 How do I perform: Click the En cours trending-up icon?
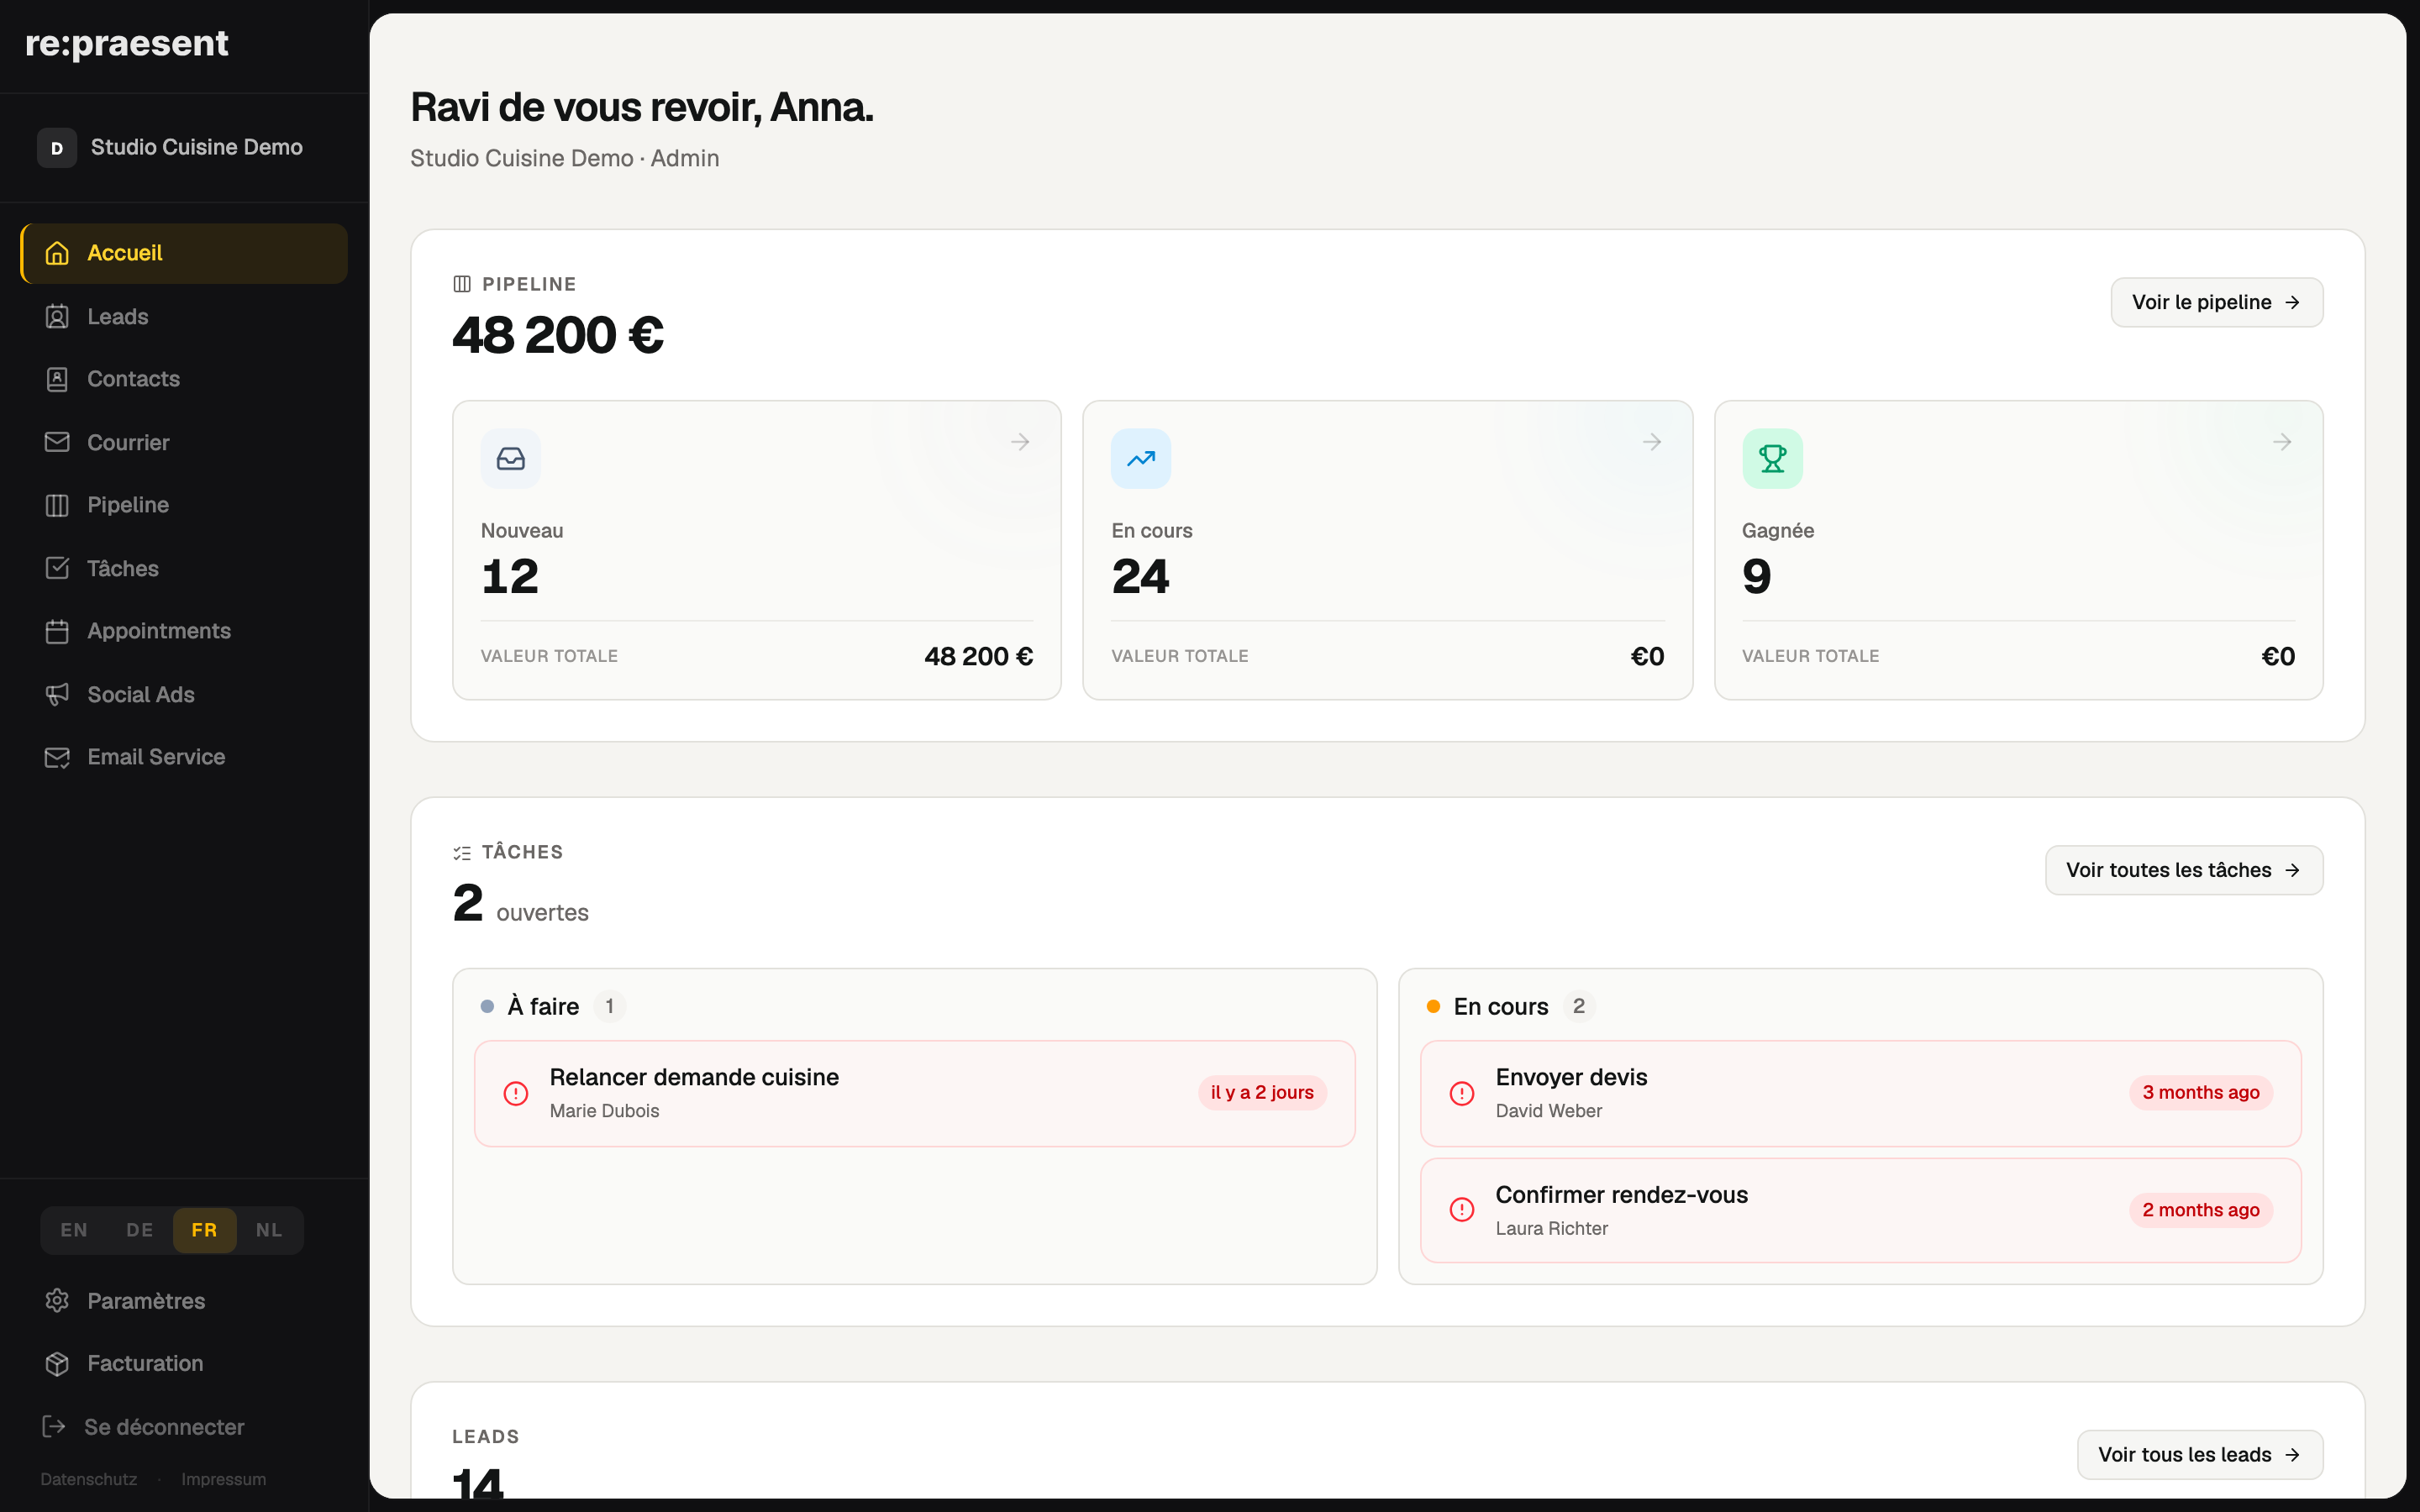pyautogui.click(x=1141, y=459)
